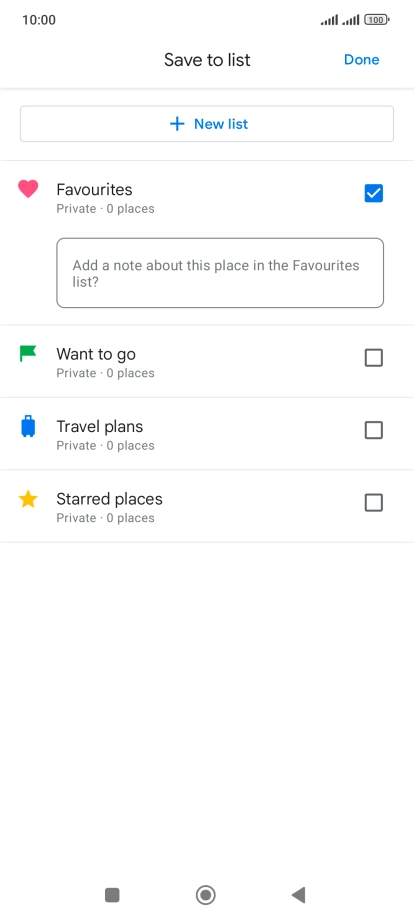This screenshot has height=920, width=414.
Task: Select the Want to go list title
Action: (x=96, y=354)
